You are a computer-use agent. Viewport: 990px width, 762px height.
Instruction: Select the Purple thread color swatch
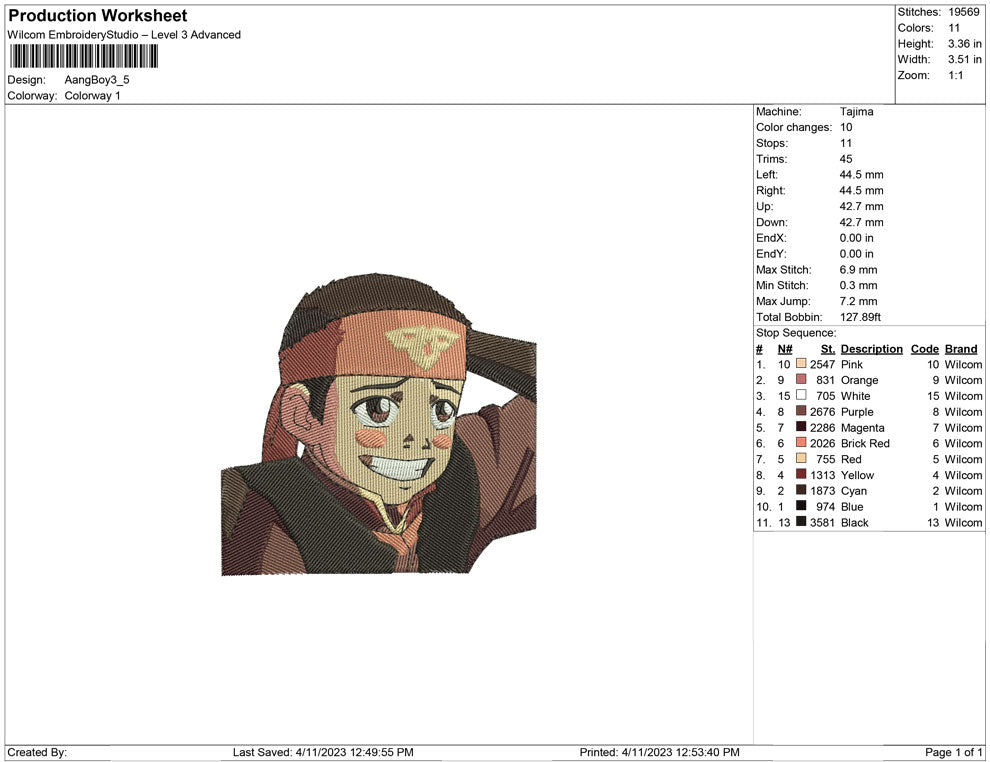click(x=801, y=411)
